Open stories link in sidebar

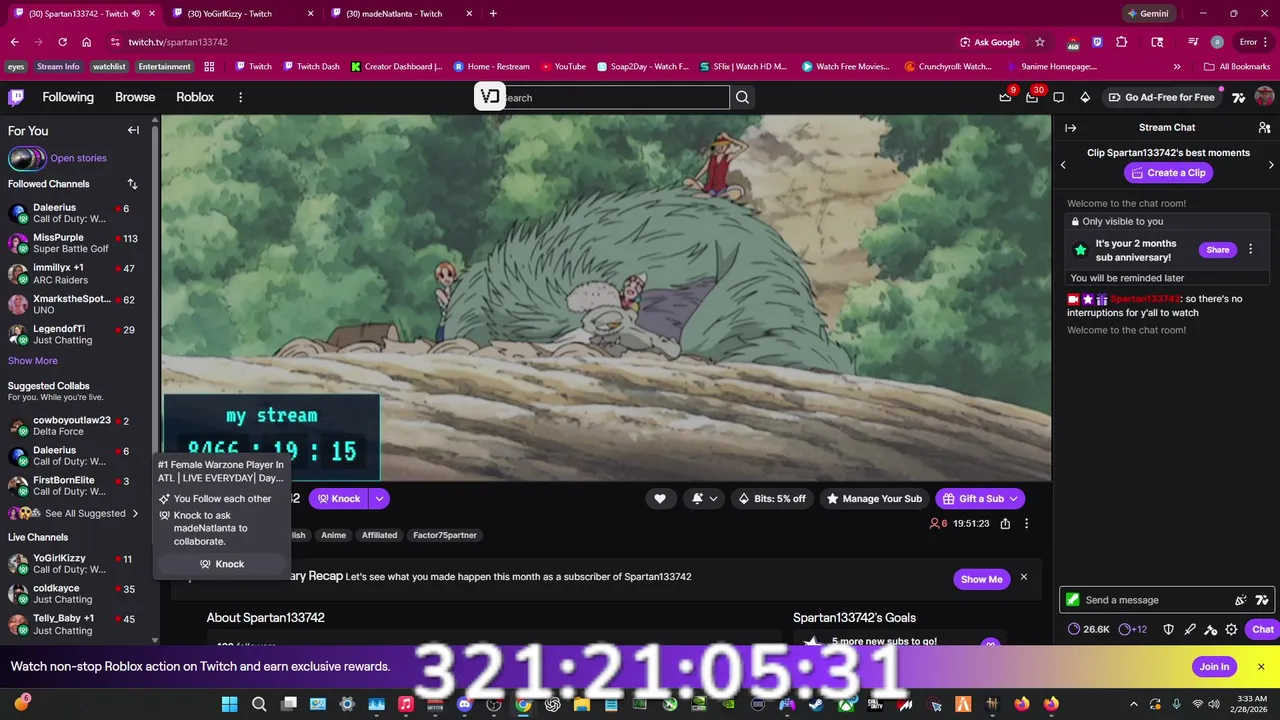pos(78,158)
